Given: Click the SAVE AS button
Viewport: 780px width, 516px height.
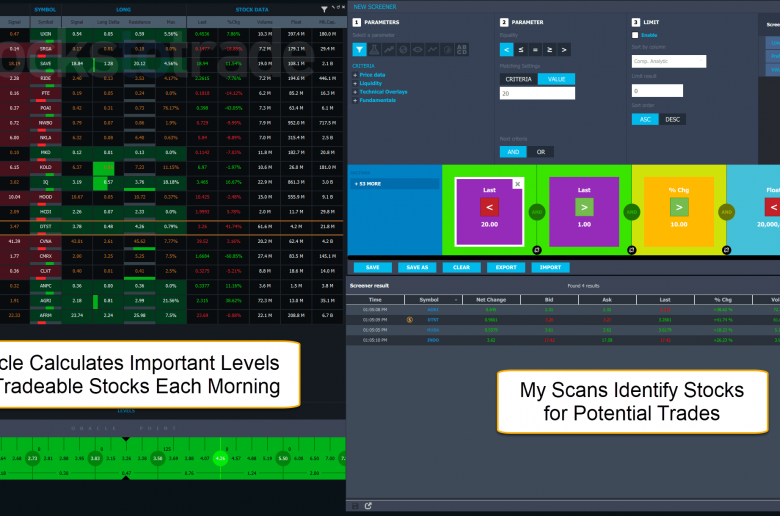Looking at the screenshot, I should pyautogui.click(x=413, y=268).
